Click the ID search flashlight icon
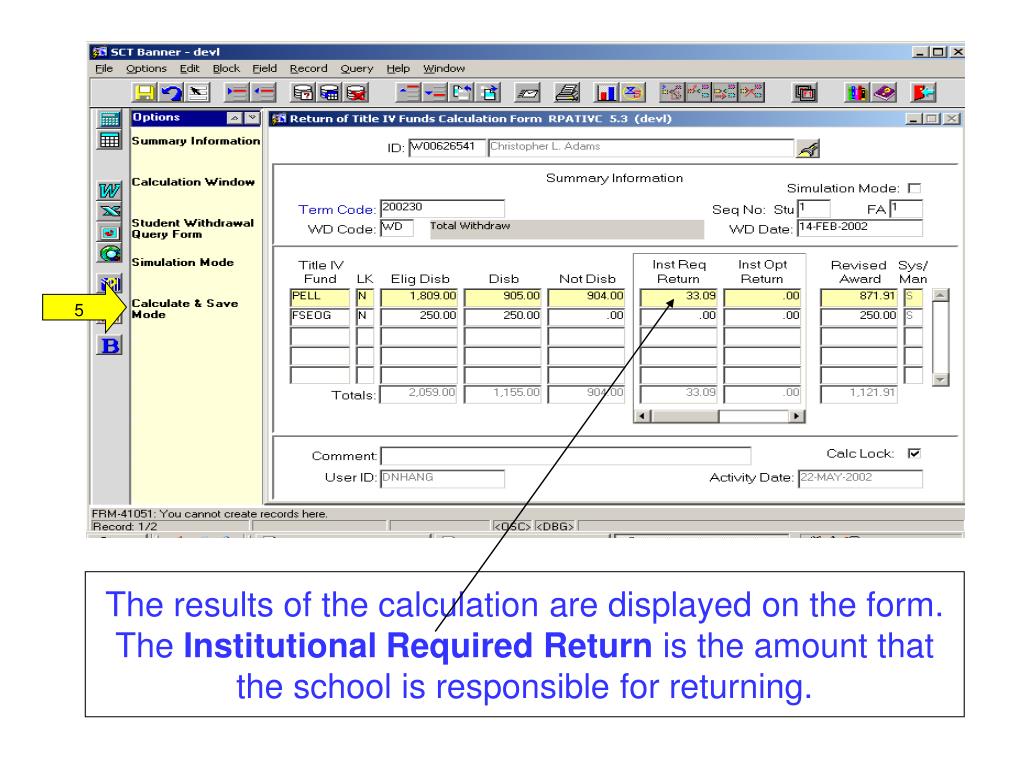Image resolution: width=1024 pixels, height=768 pixels. [808, 149]
